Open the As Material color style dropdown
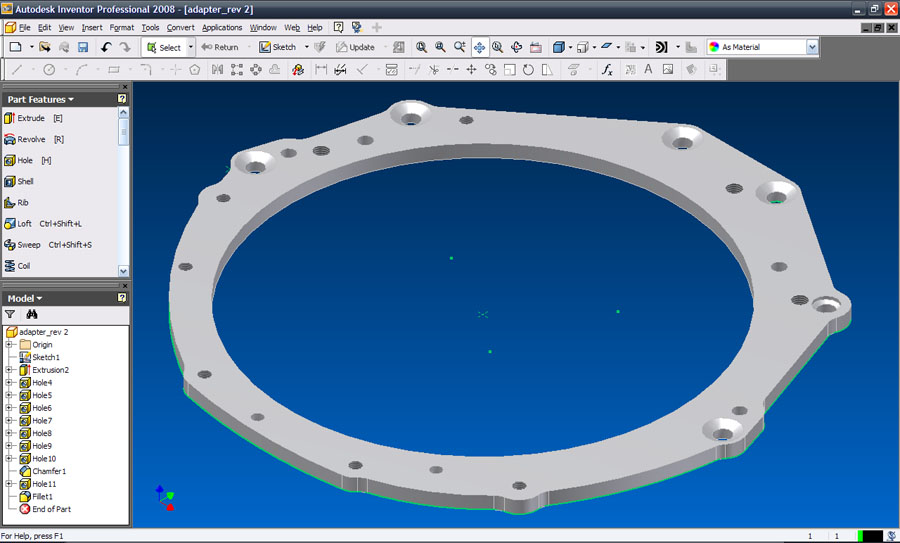 (812, 47)
